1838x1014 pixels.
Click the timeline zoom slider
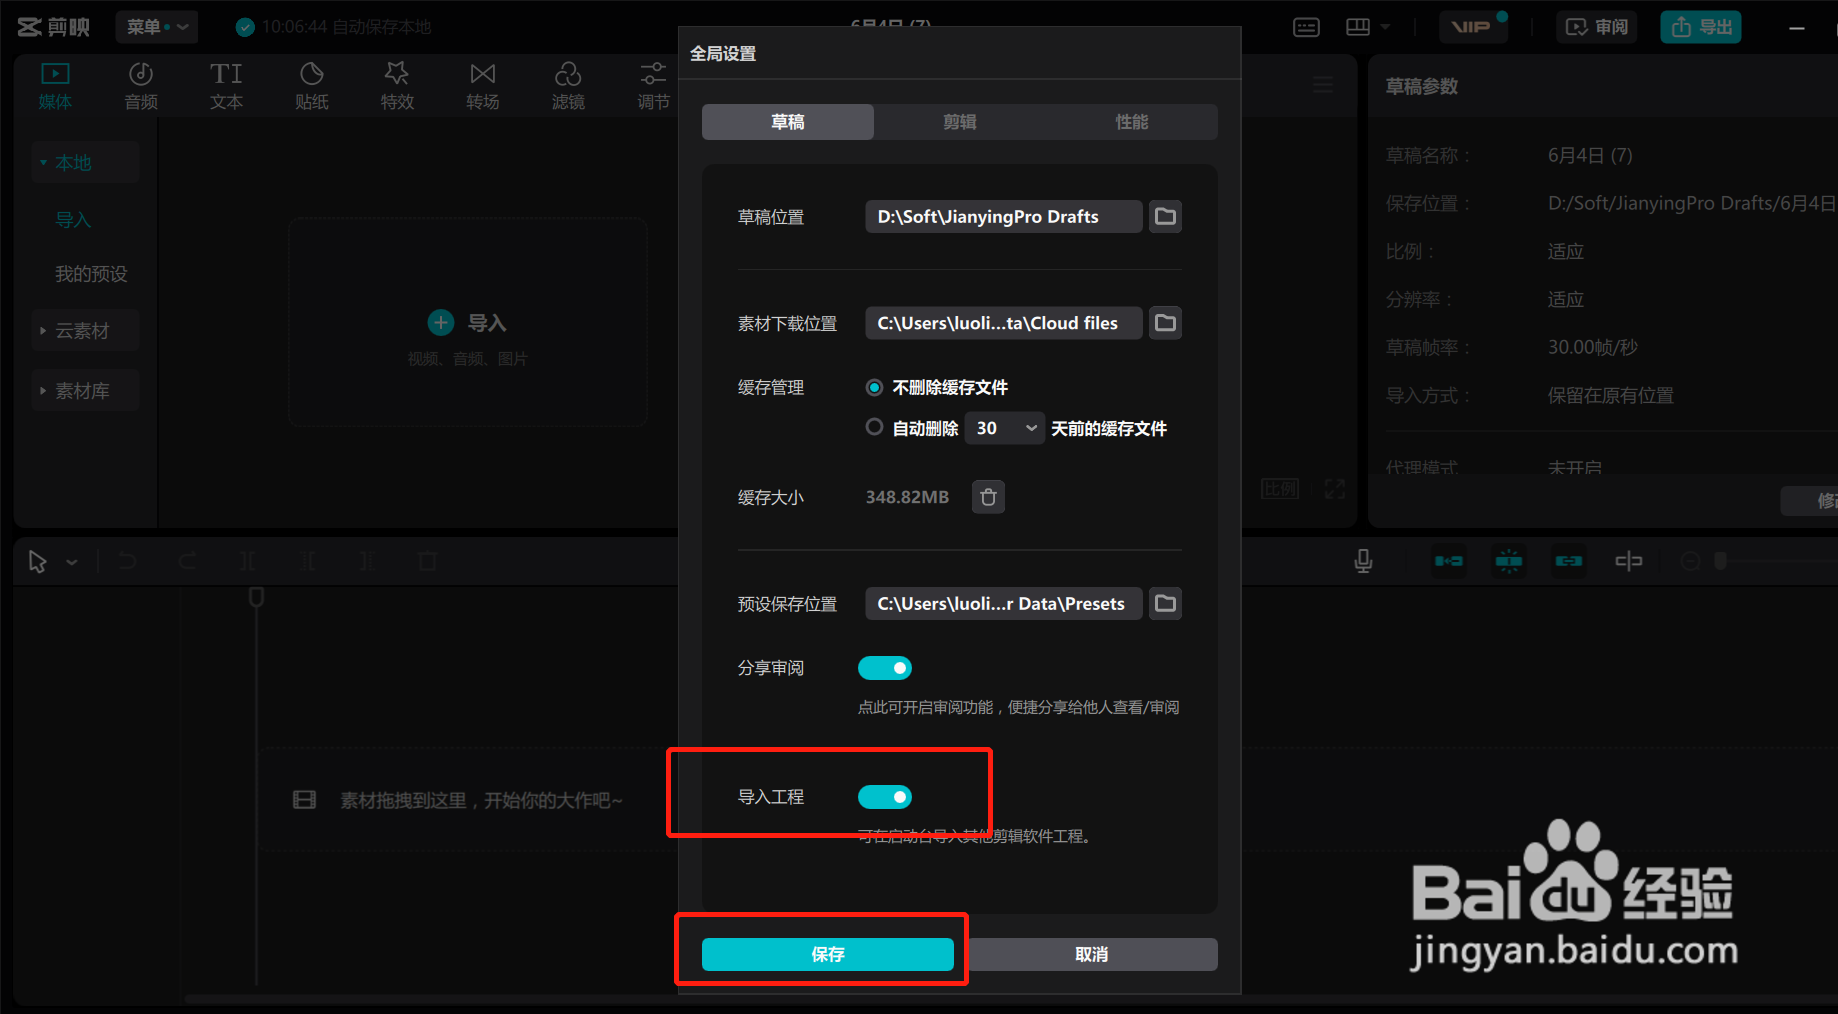pos(1720,561)
